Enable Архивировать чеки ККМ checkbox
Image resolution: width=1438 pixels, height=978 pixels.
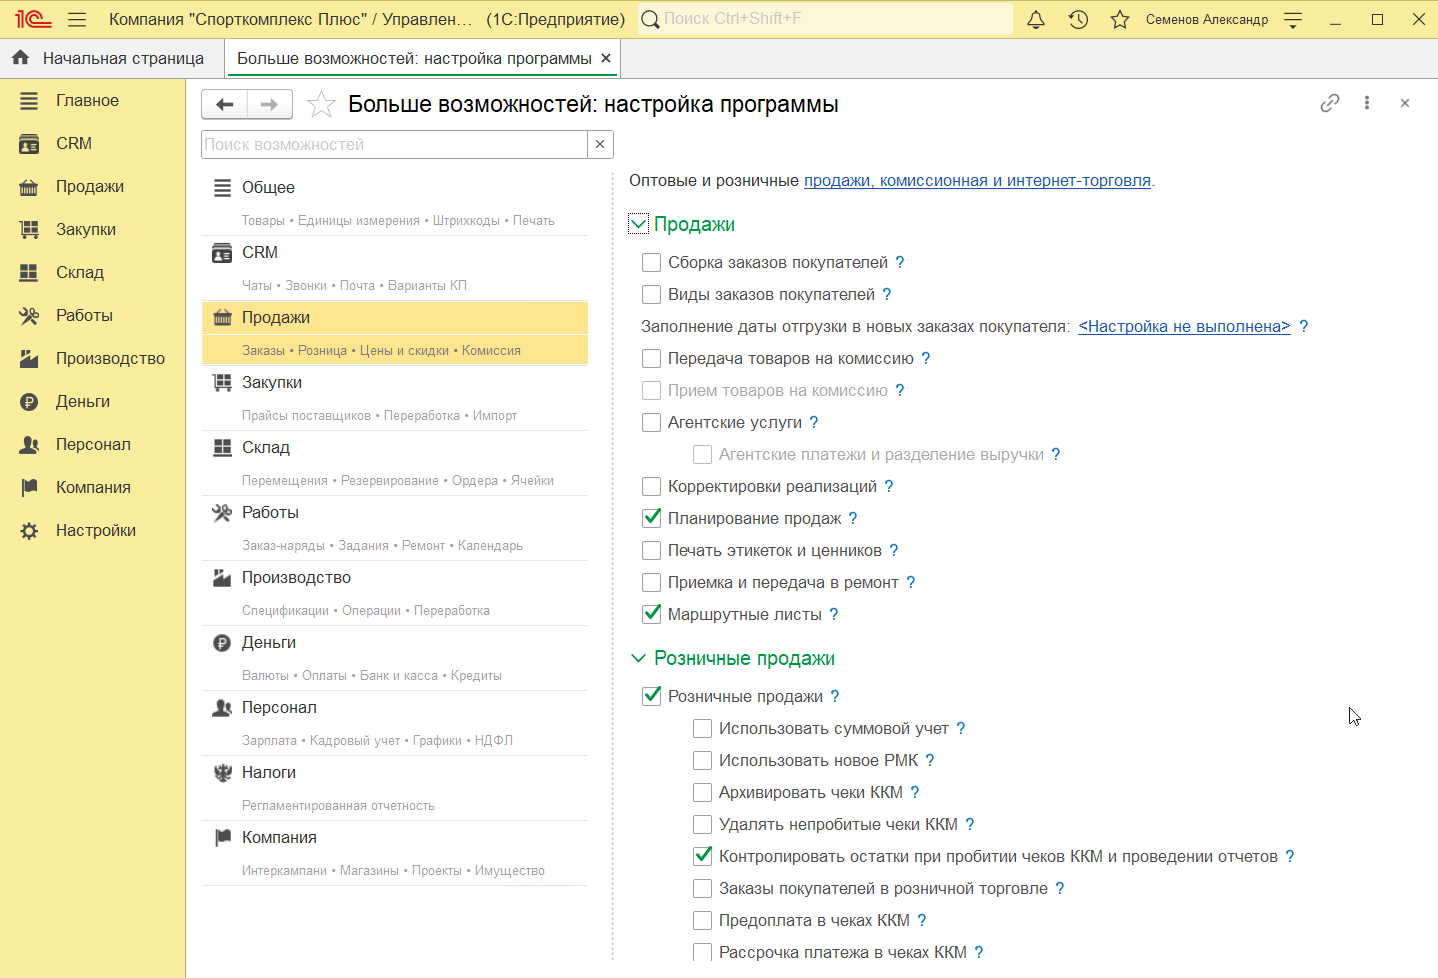(x=702, y=792)
